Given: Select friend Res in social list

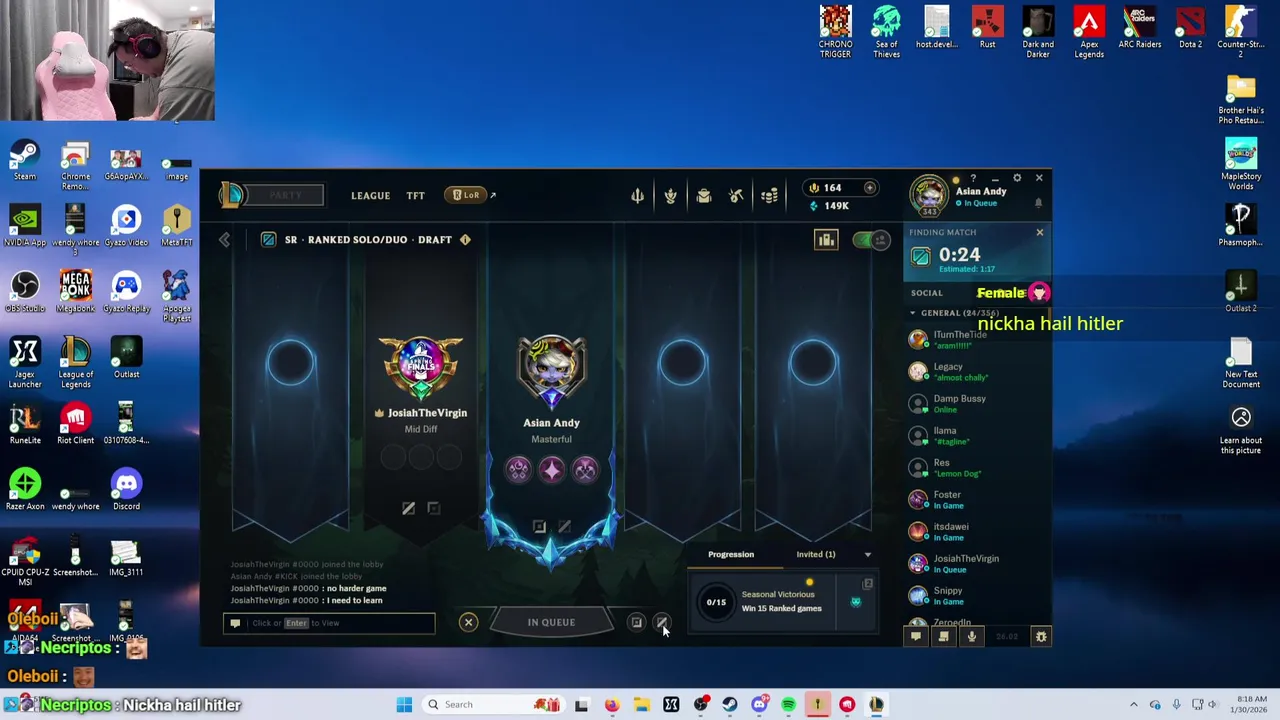Looking at the screenshot, I should [x=979, y=468].
